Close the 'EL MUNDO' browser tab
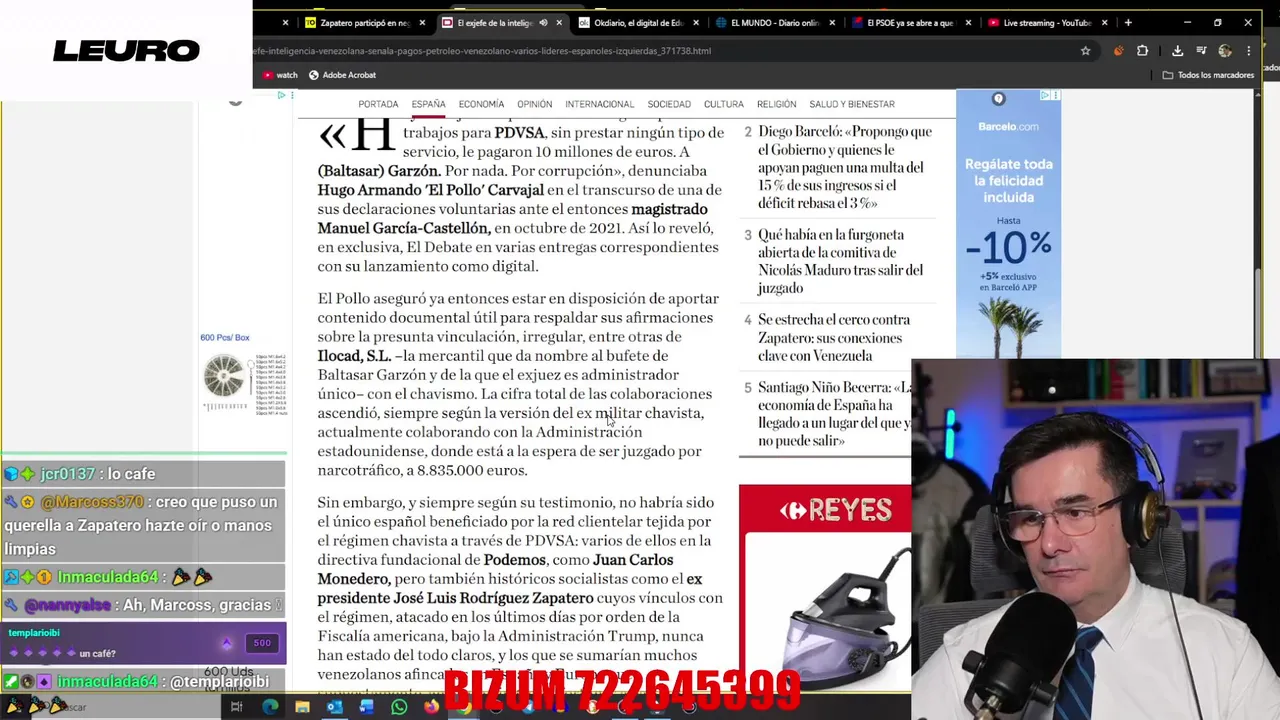1280x720 pixels. (x=833, y=23)
